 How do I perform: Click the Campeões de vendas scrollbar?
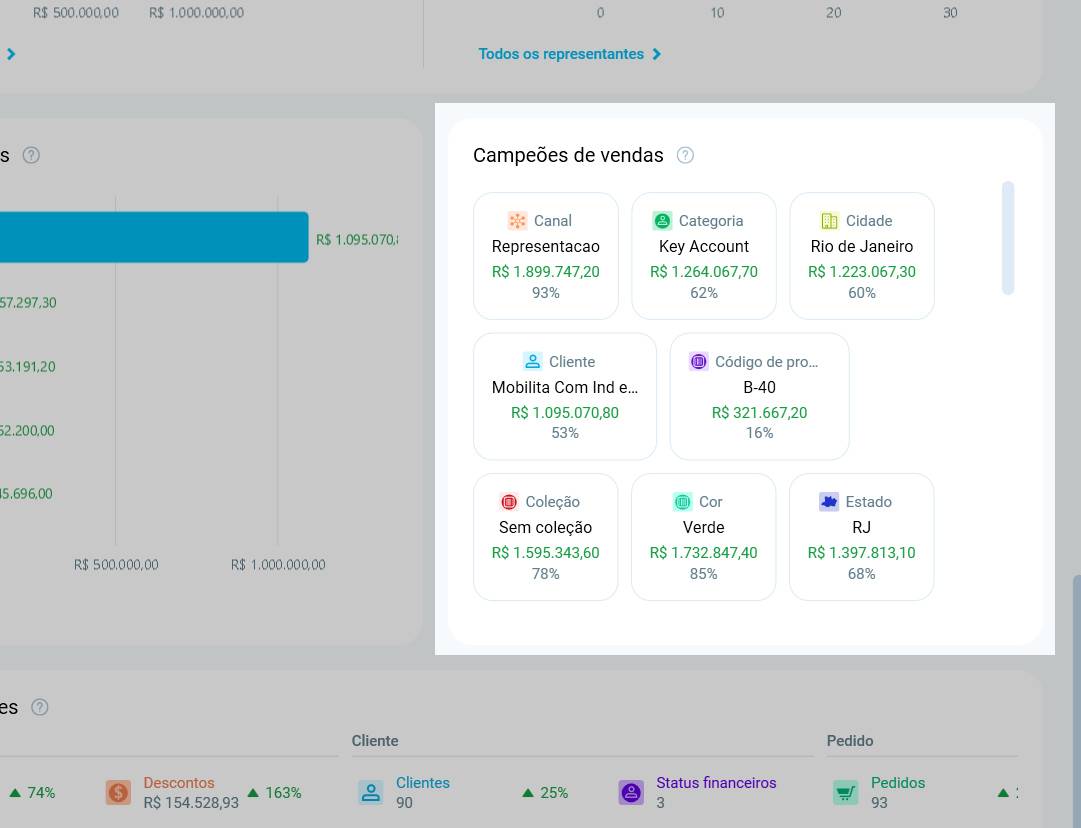click(x=1008, y=238)
